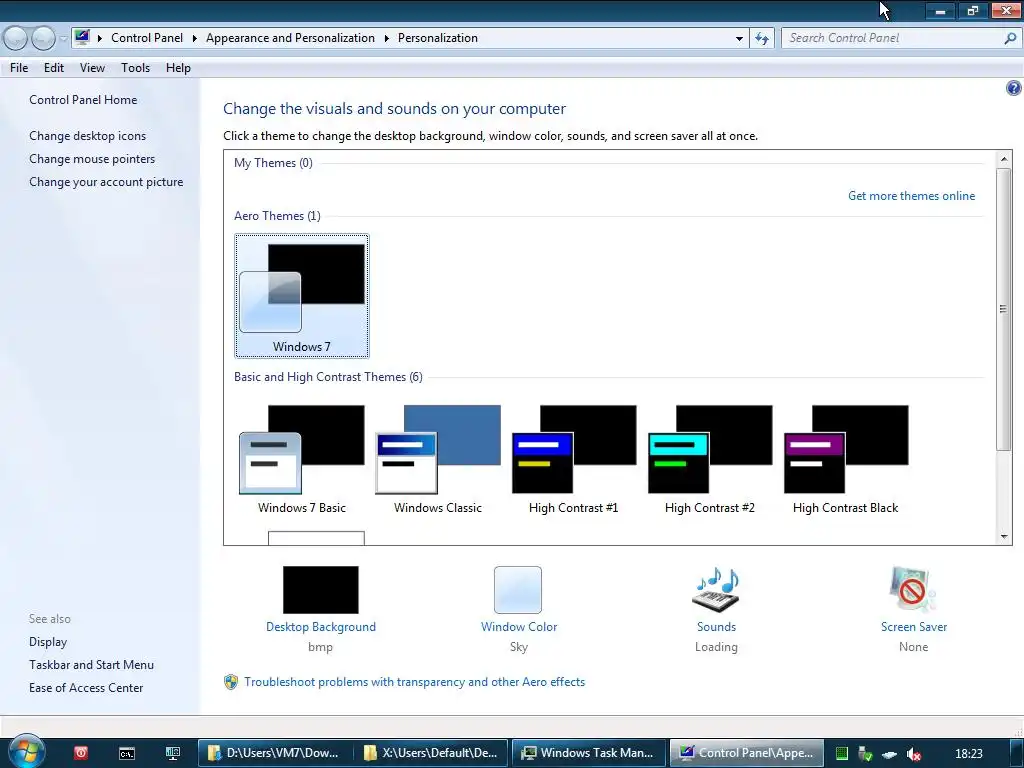Open the Windows Start orb
Viewport: 1024px width, 768px height.
coord(26,752)
